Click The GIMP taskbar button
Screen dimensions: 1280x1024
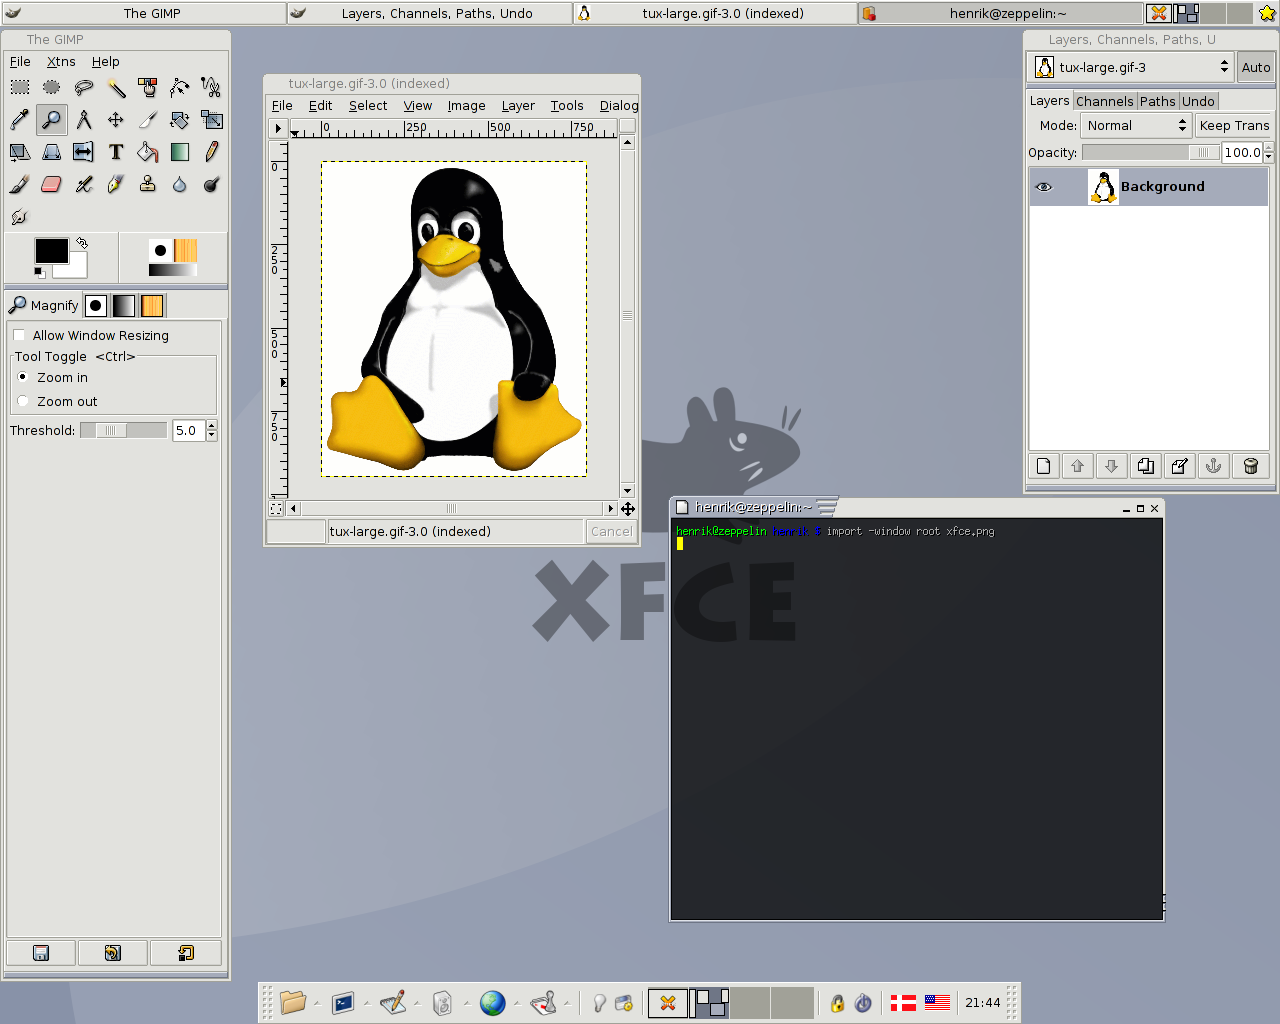(x=143, y=13)
